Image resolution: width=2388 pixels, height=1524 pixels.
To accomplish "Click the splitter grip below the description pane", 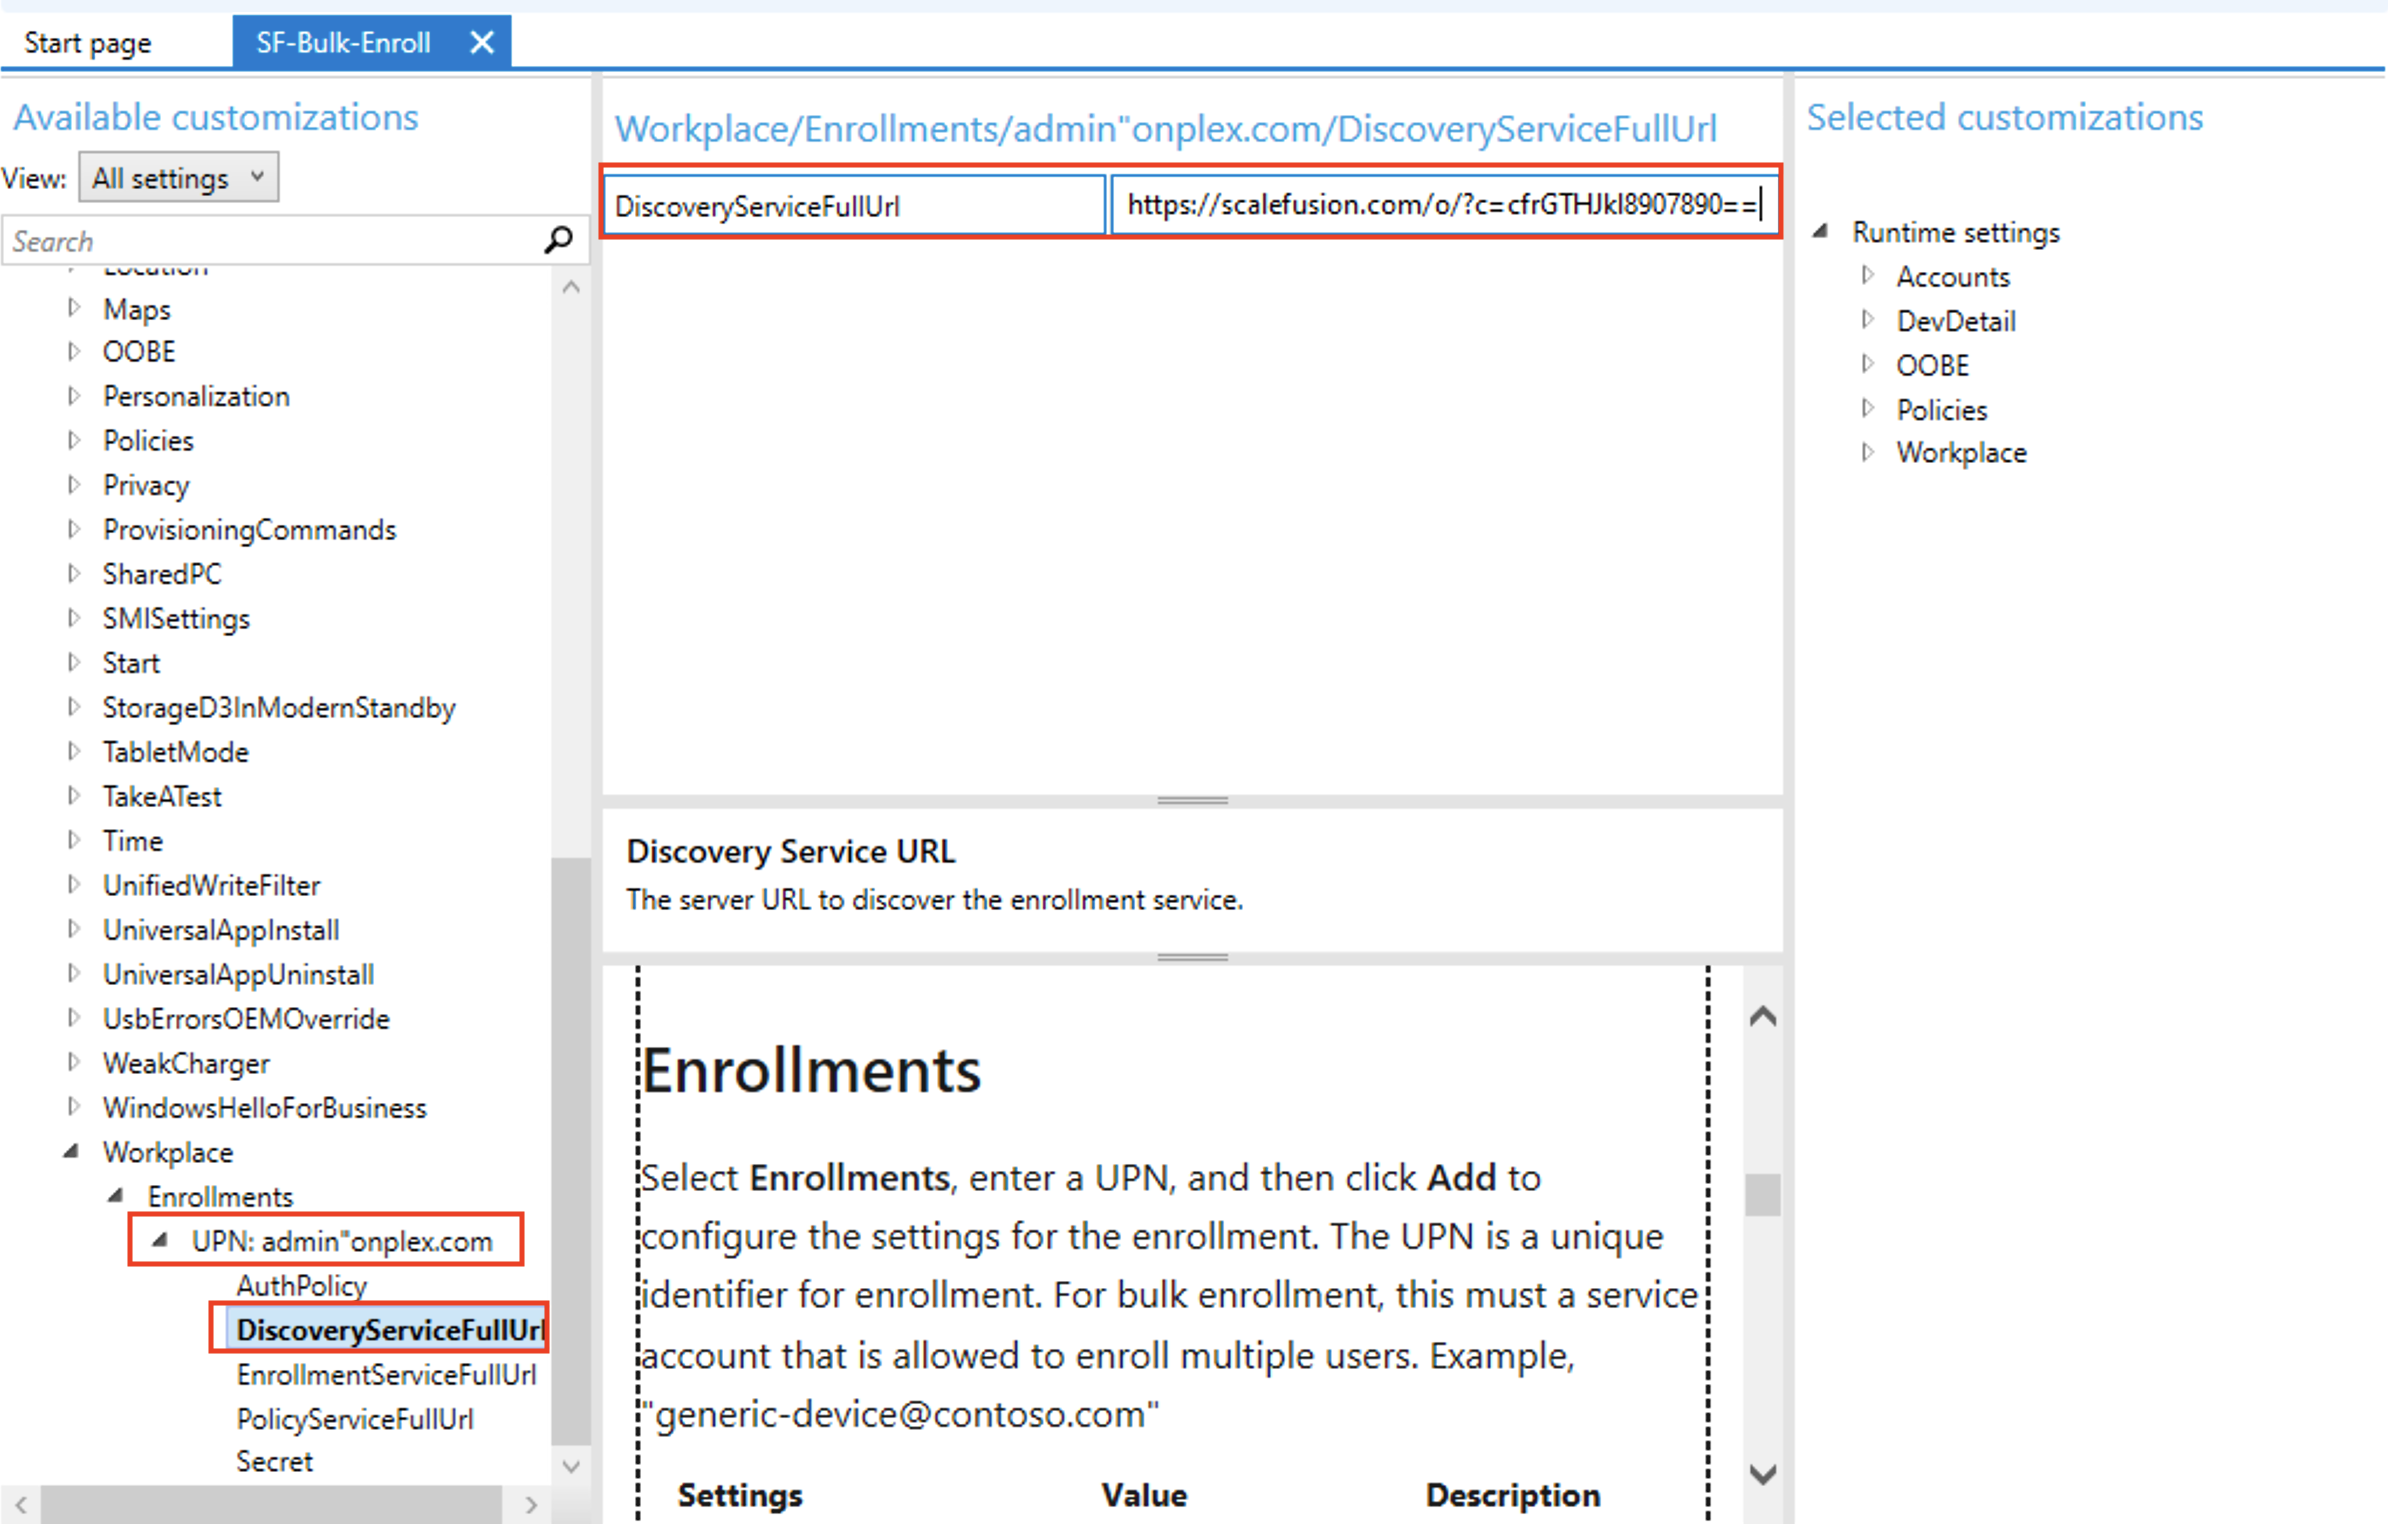I will tap(1192, 957).
